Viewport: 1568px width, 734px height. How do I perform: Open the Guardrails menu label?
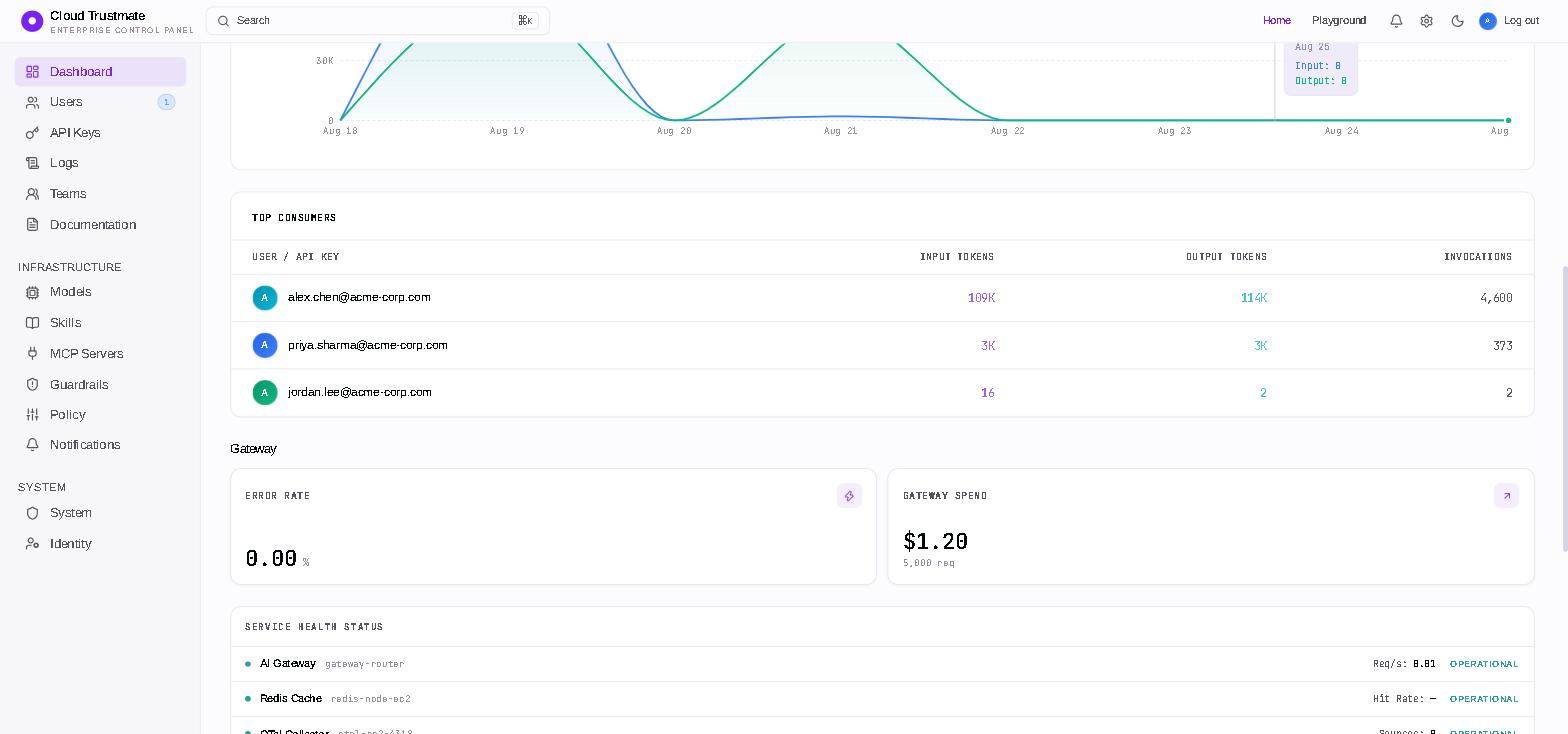(79, 385)
